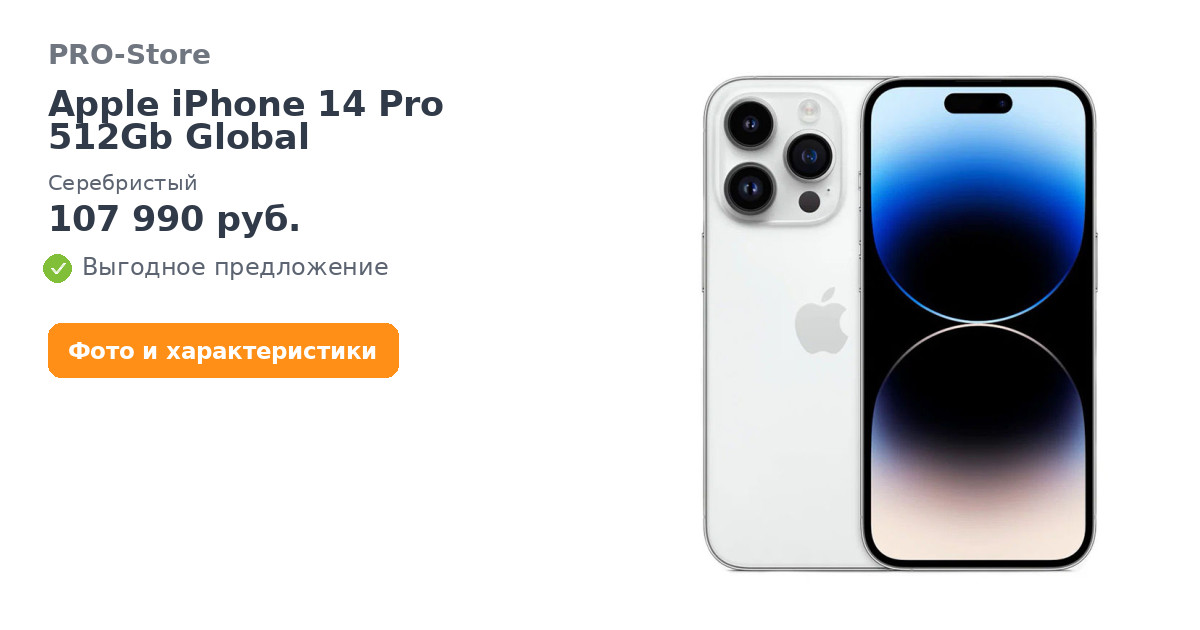
Task: Click the dark LiDAR sensor circle
Action: coord(809,202)
